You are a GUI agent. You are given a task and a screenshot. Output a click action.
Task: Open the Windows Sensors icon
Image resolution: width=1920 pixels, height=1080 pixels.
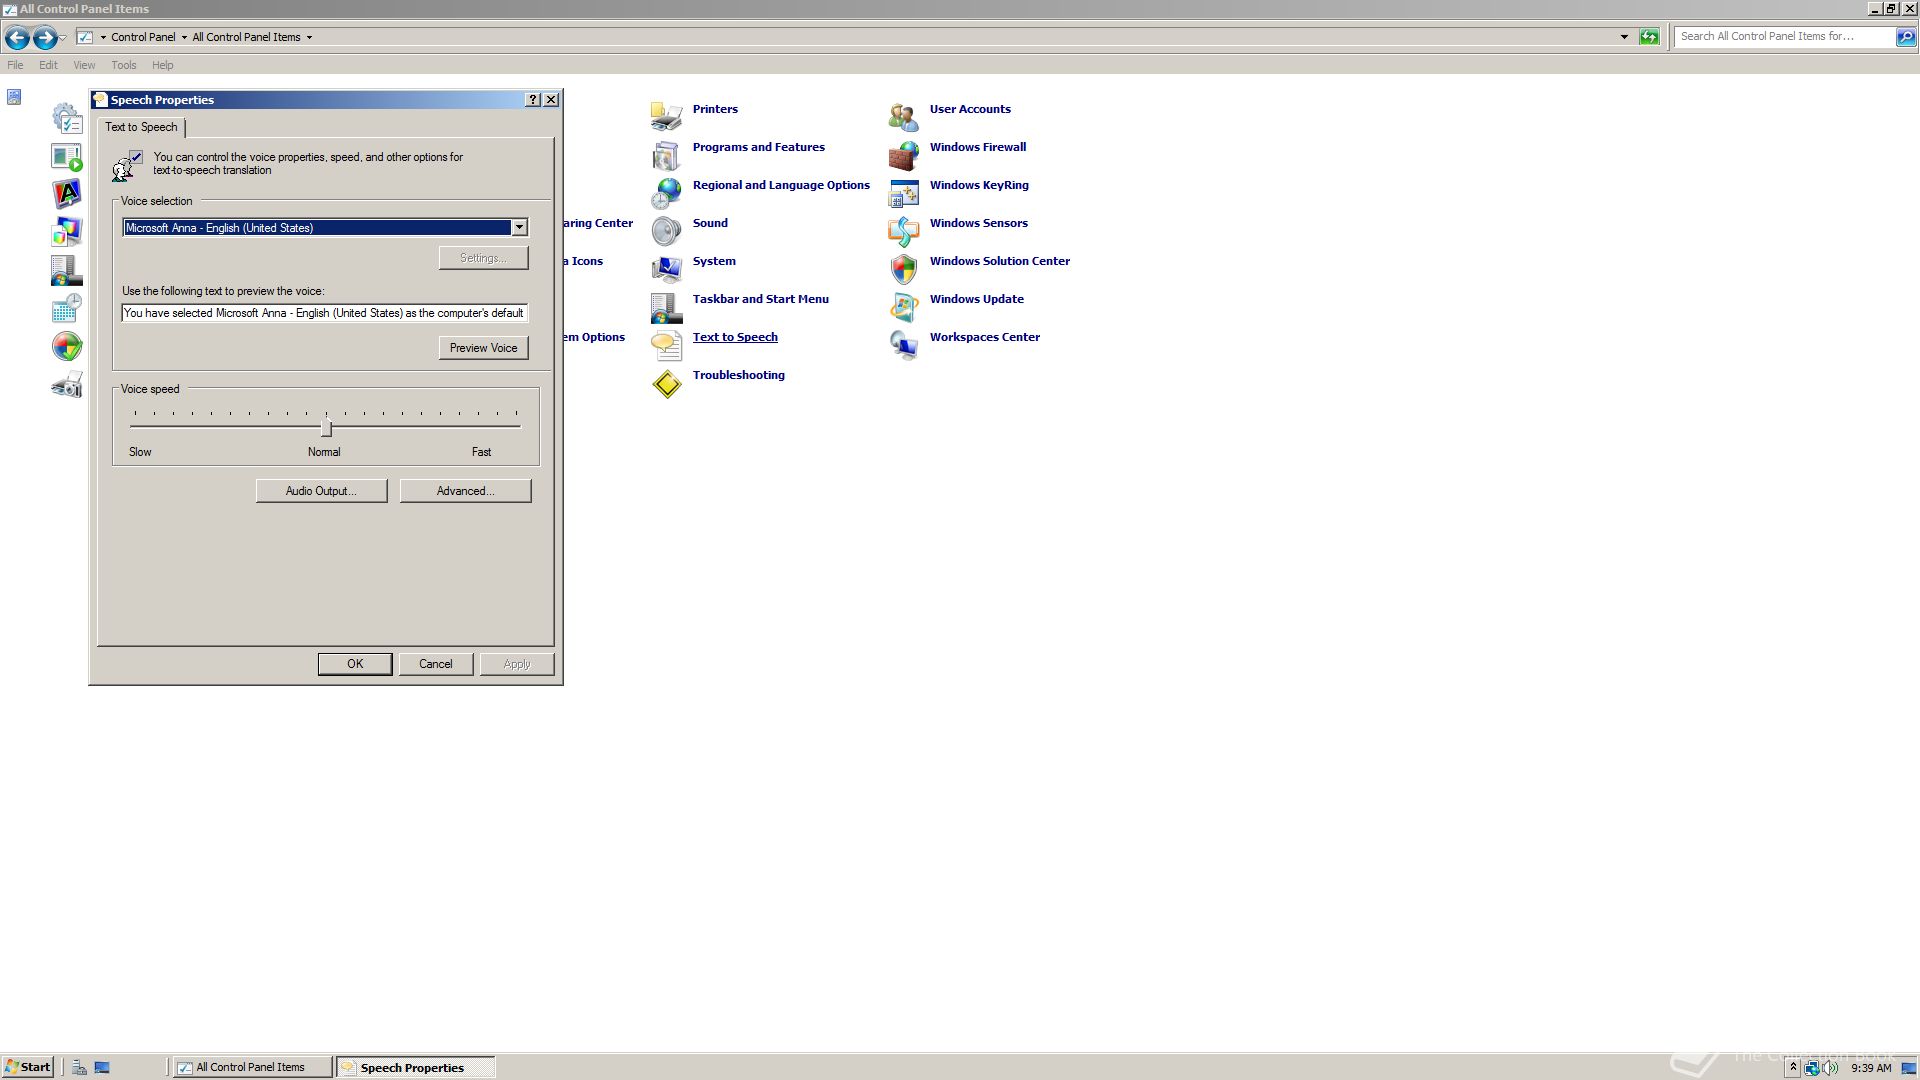pyautogui.click(x=903, y=230)
